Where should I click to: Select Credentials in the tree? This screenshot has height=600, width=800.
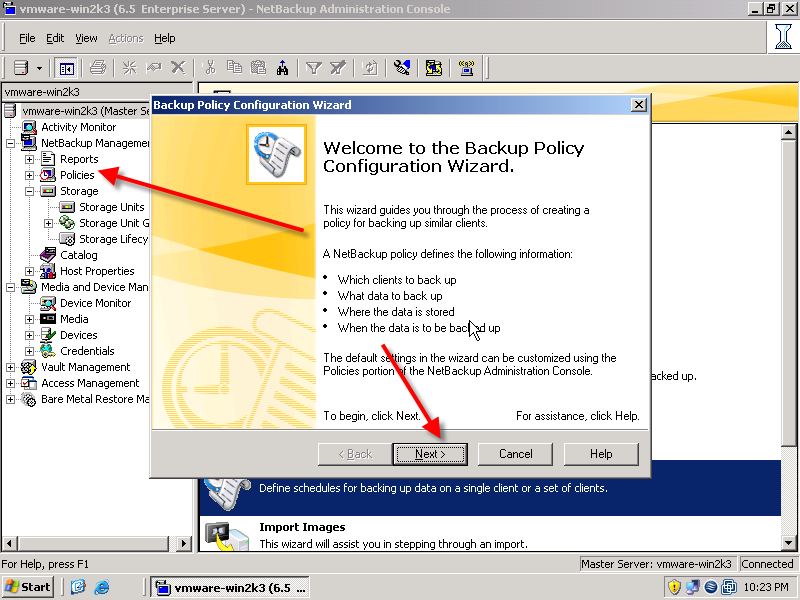[87, 351]
